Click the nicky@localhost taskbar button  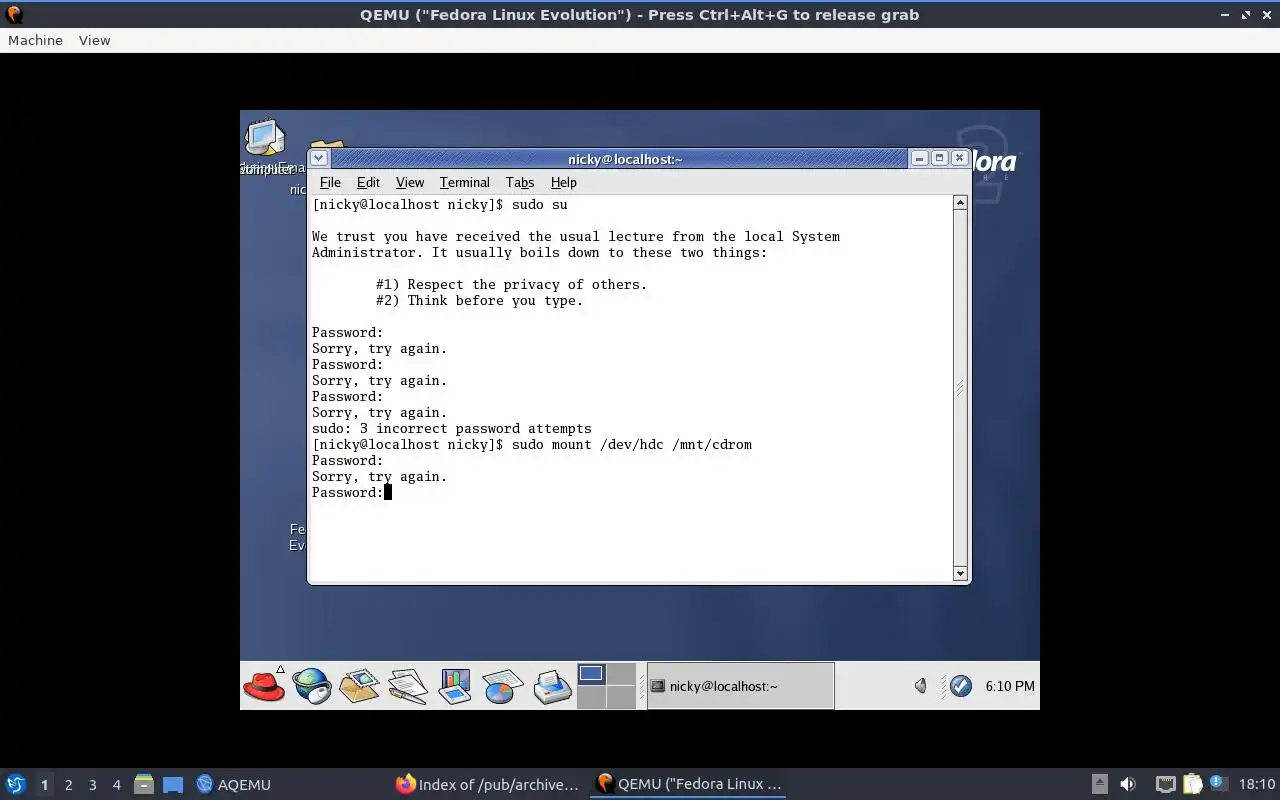tap(740, 686)
